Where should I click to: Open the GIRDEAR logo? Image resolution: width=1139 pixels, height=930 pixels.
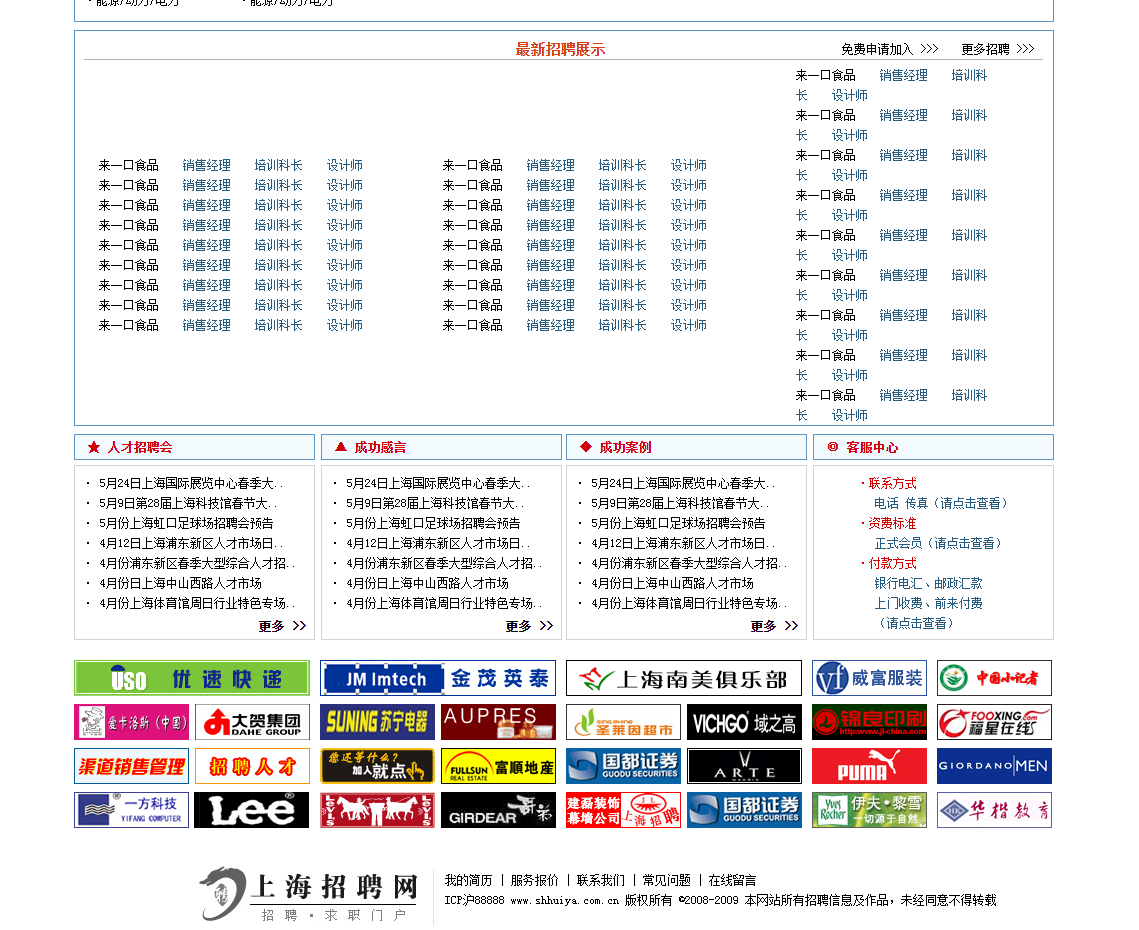click(x=498, y=810)
